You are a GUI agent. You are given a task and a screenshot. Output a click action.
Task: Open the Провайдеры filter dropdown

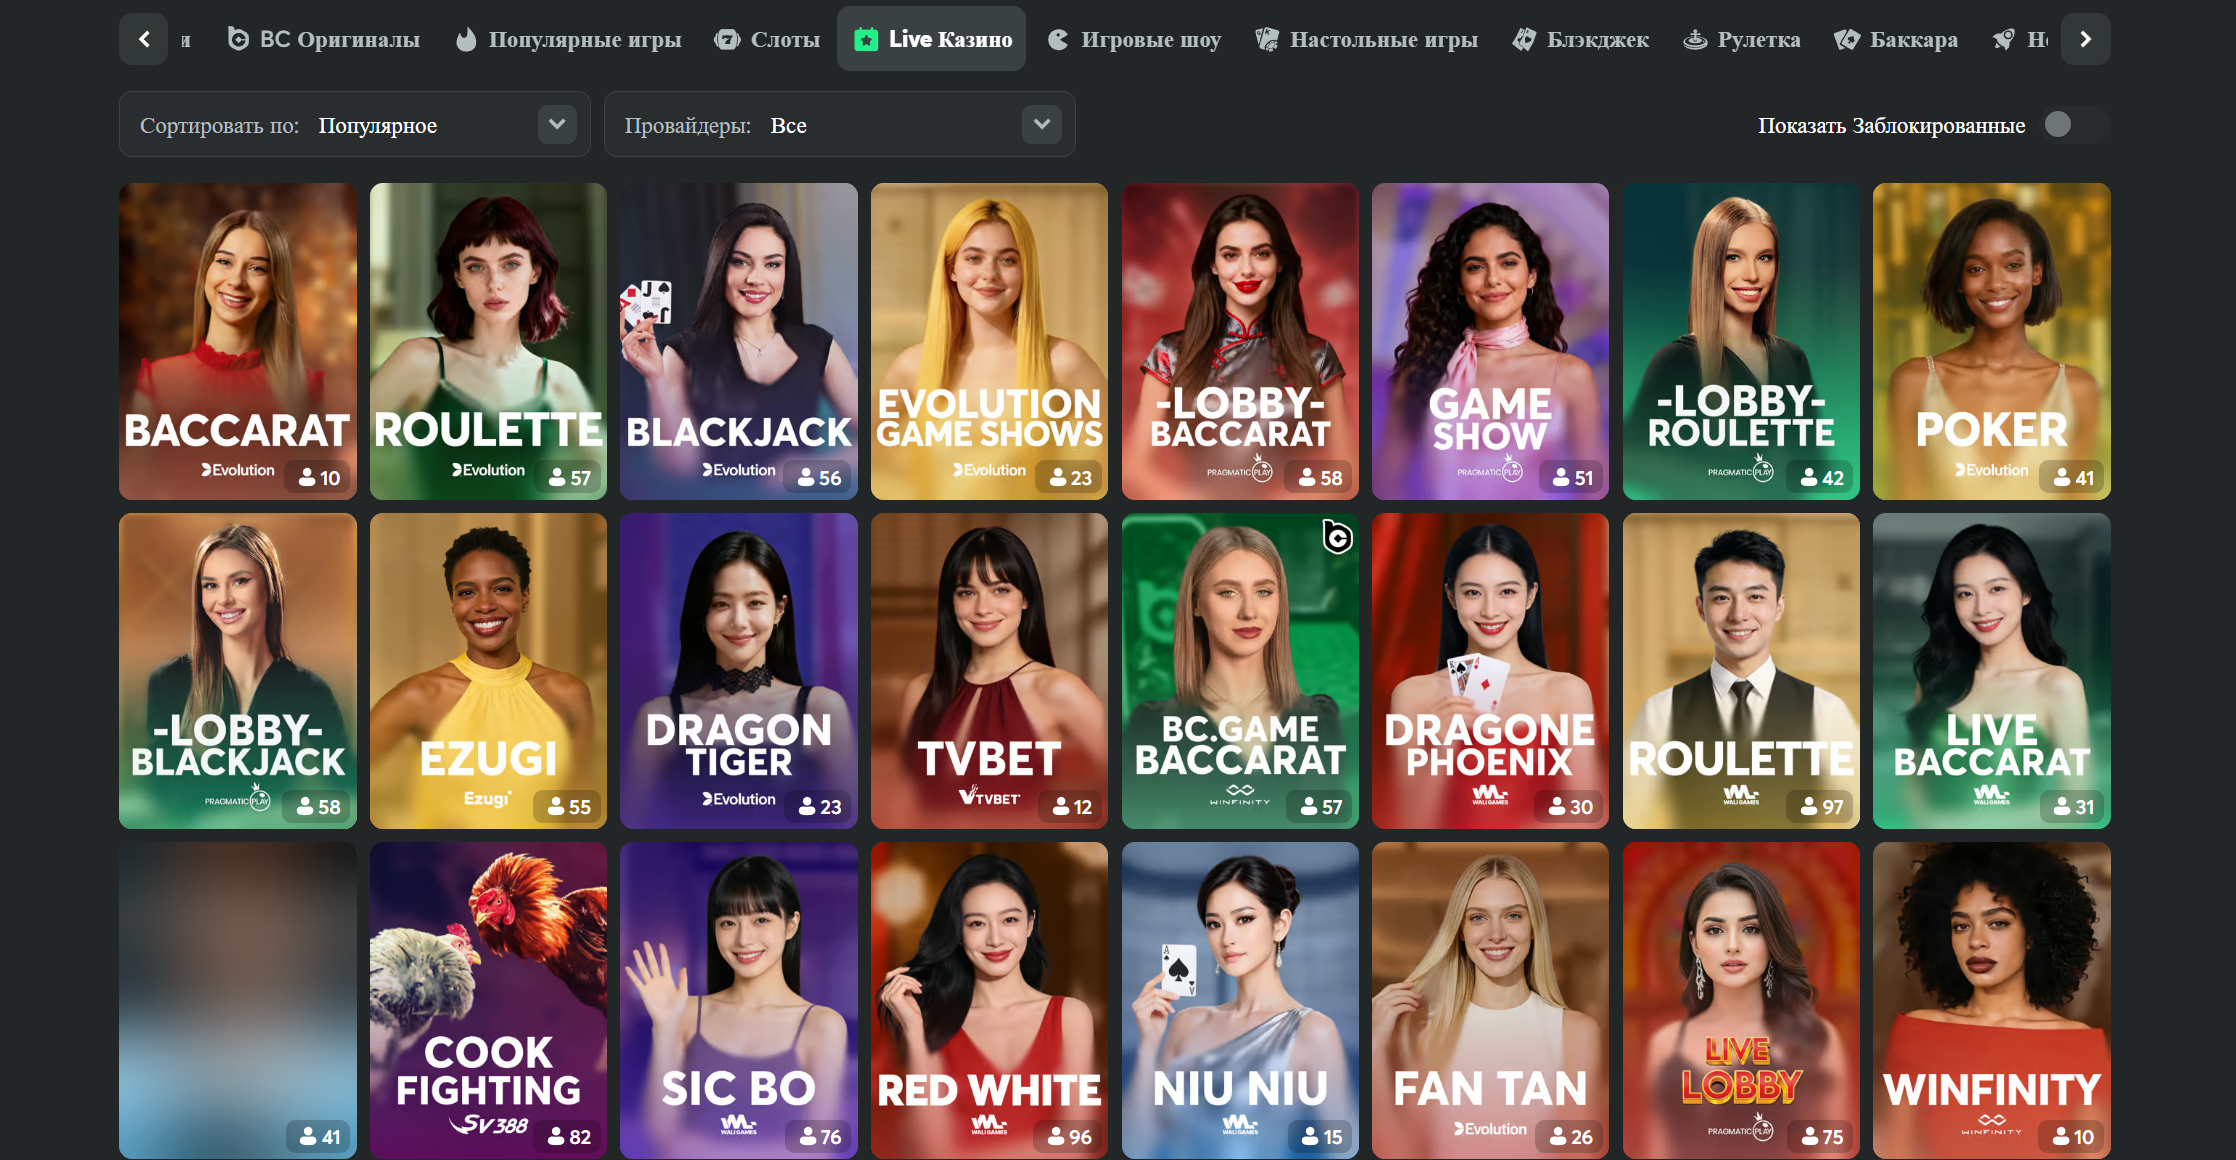coord(840,125)
